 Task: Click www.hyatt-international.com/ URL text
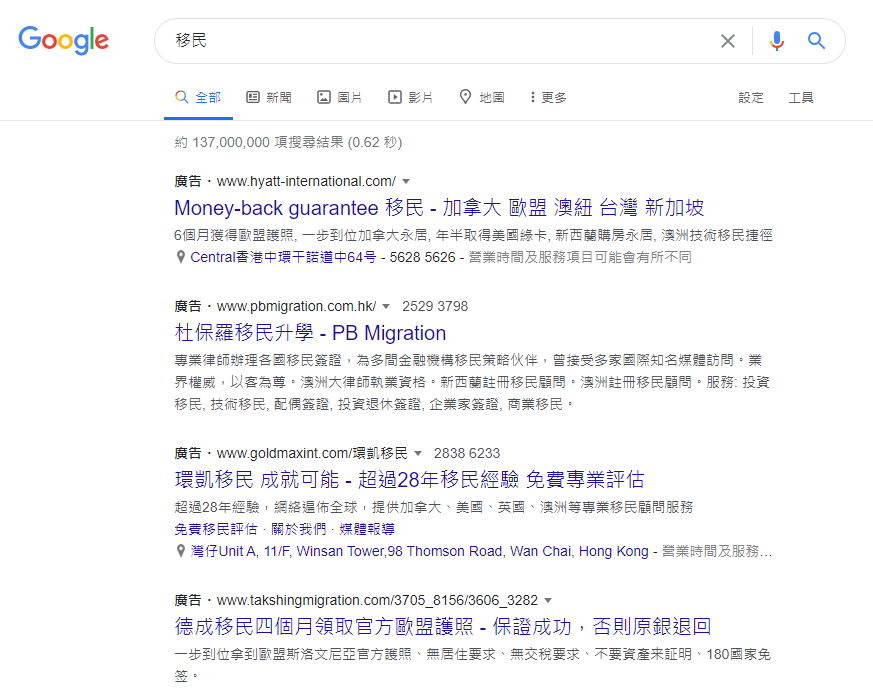(x=306, y=182)
